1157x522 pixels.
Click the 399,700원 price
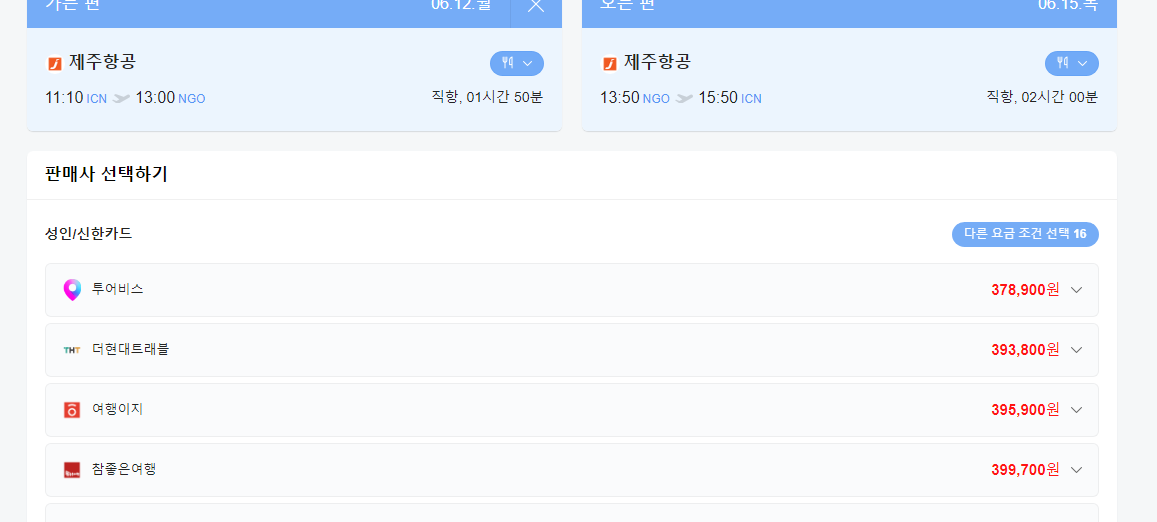tap(1025, 470)
